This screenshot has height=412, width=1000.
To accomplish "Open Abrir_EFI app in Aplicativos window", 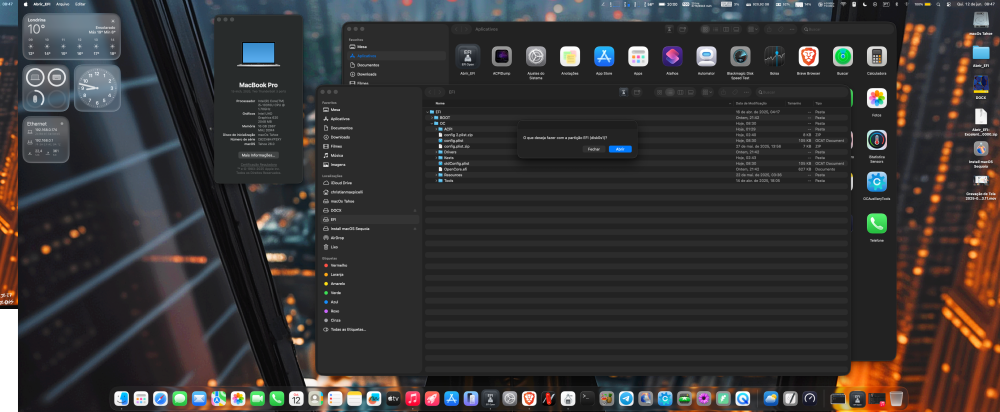I will click(x=467, y=57).
